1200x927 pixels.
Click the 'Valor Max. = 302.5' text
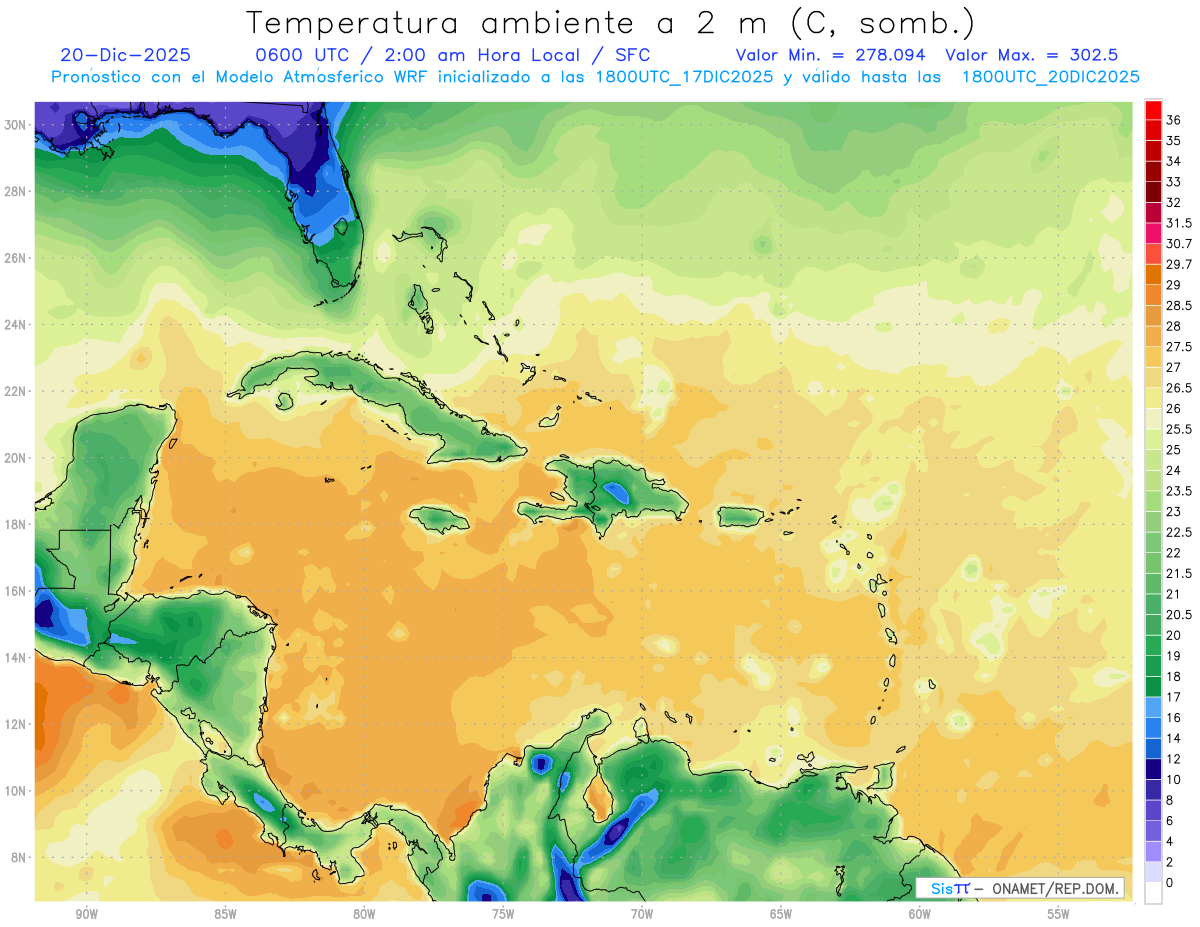point(1031,55)
